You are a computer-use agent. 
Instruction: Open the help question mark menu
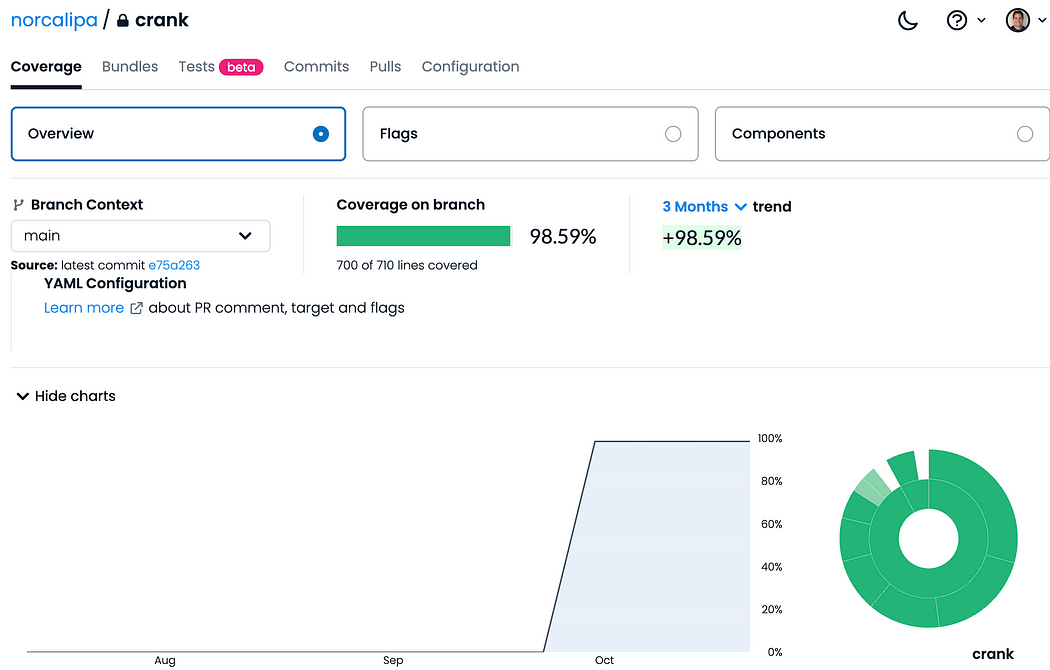click(x=957, y=20)
